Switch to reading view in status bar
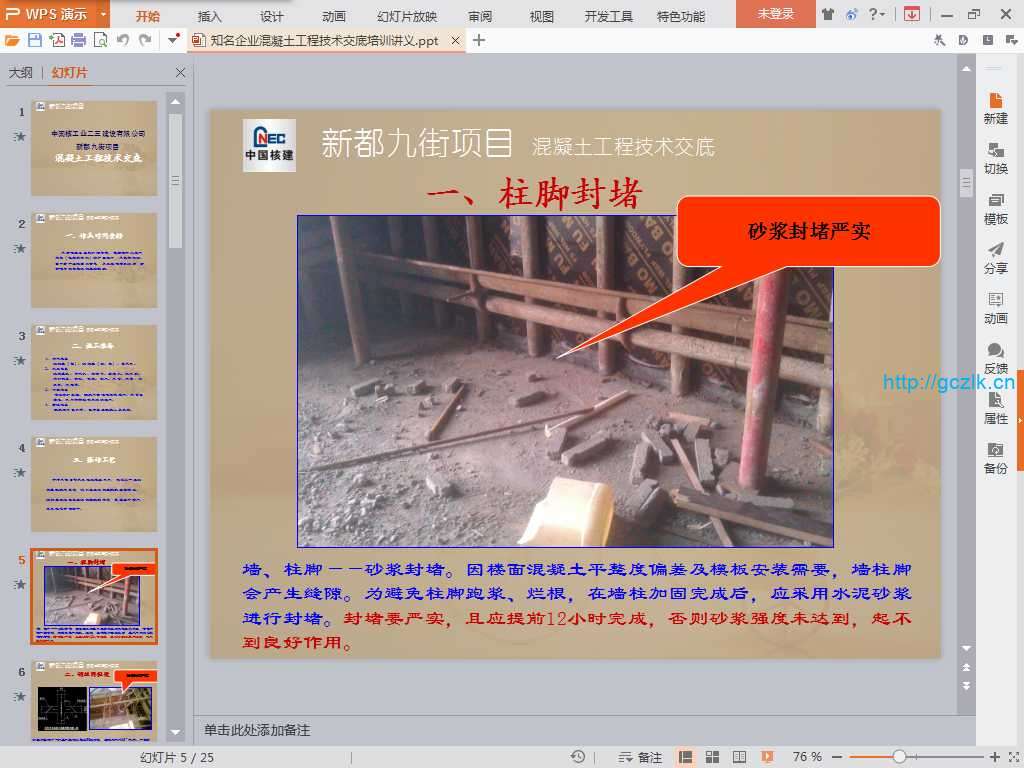Image resolution: width=1024 pixels, height=768 pixels. tap(740, 757)
